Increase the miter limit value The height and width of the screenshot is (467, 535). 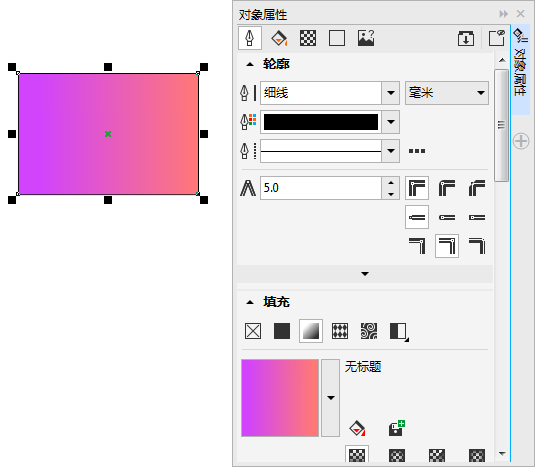pos(391,183)
